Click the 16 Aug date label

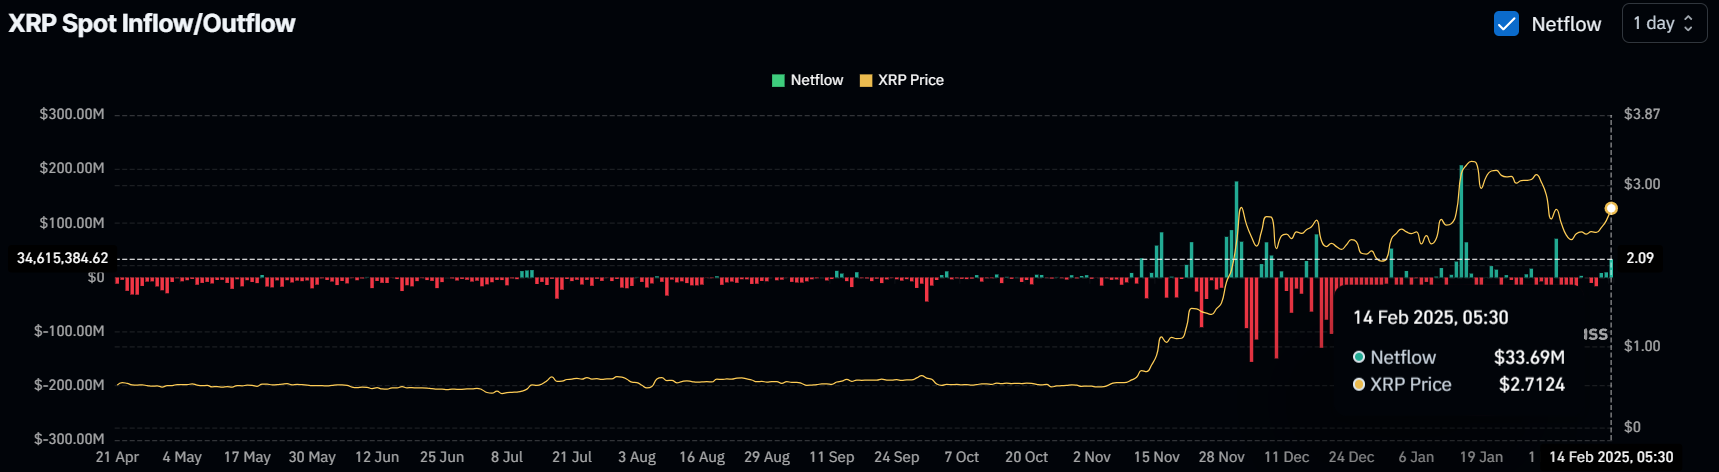click(x=702, y=457)
